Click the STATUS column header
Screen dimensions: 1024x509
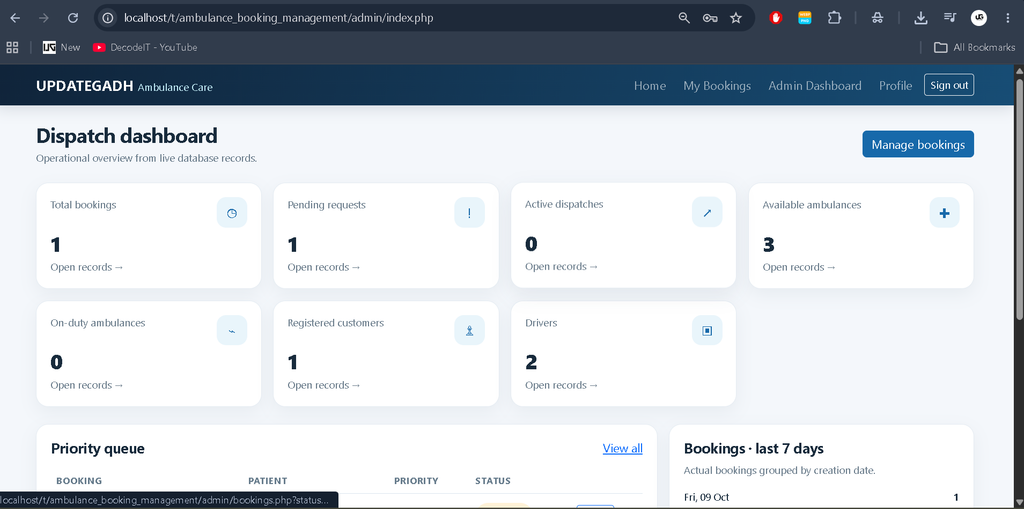click(493, 481)
